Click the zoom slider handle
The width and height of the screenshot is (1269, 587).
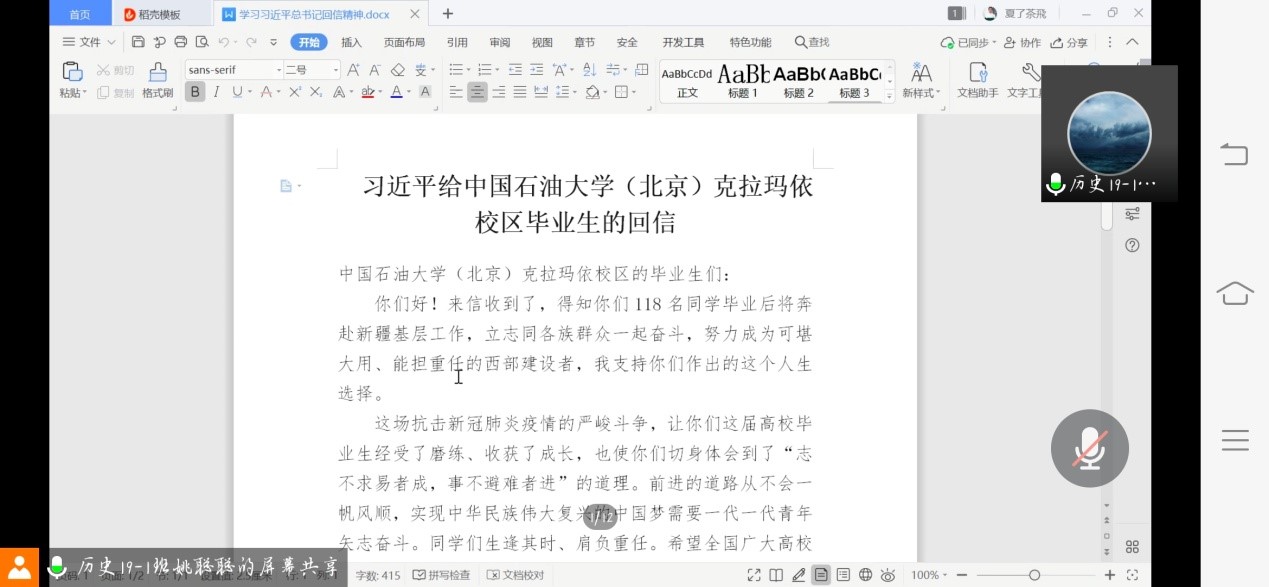point(1034,575)
